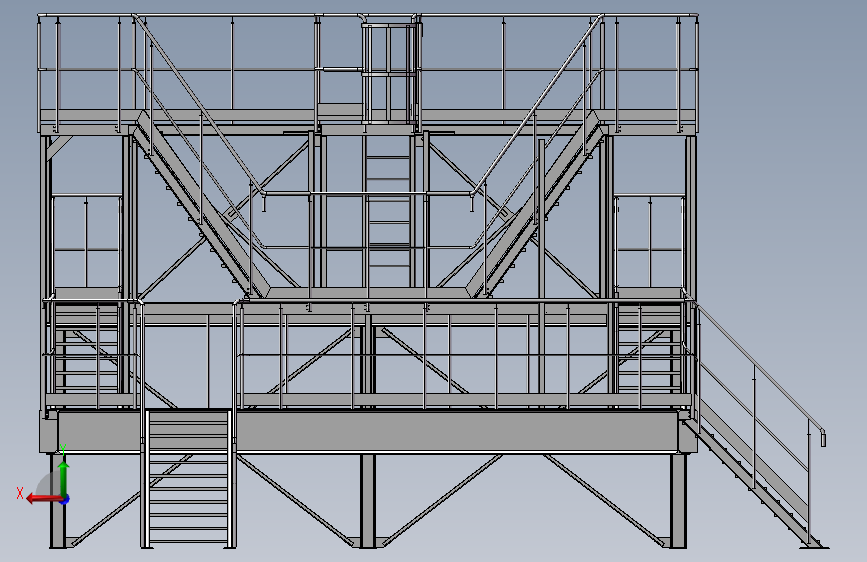
Task: Click the red X axis arrow of the triad
Action: pyautogui.click(x=43, y=499)
